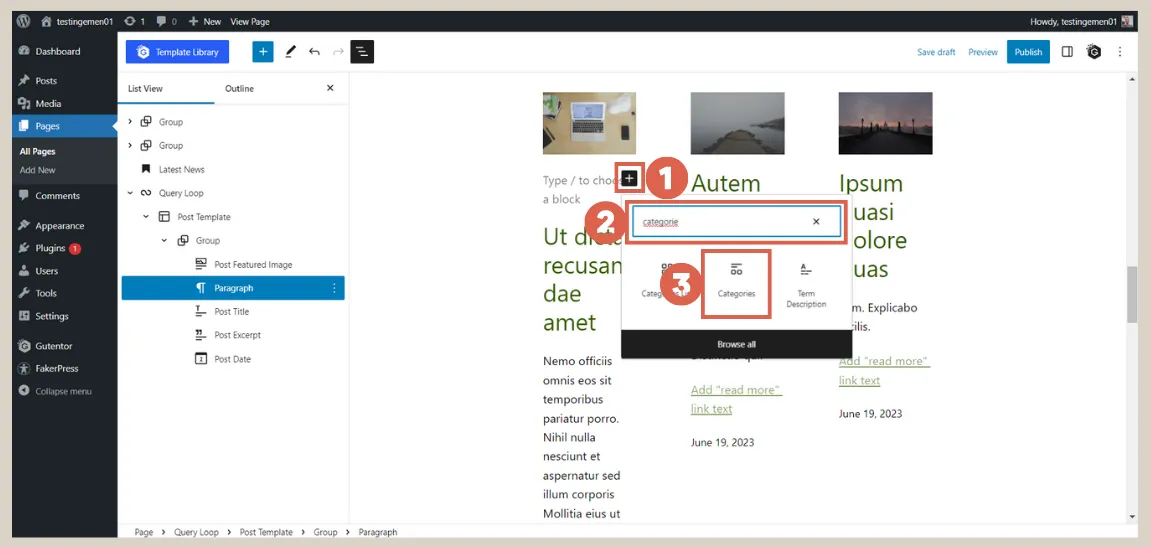Open Howdy testingemen01 account menu
1151x547 pixels.
pos(1081,21)
